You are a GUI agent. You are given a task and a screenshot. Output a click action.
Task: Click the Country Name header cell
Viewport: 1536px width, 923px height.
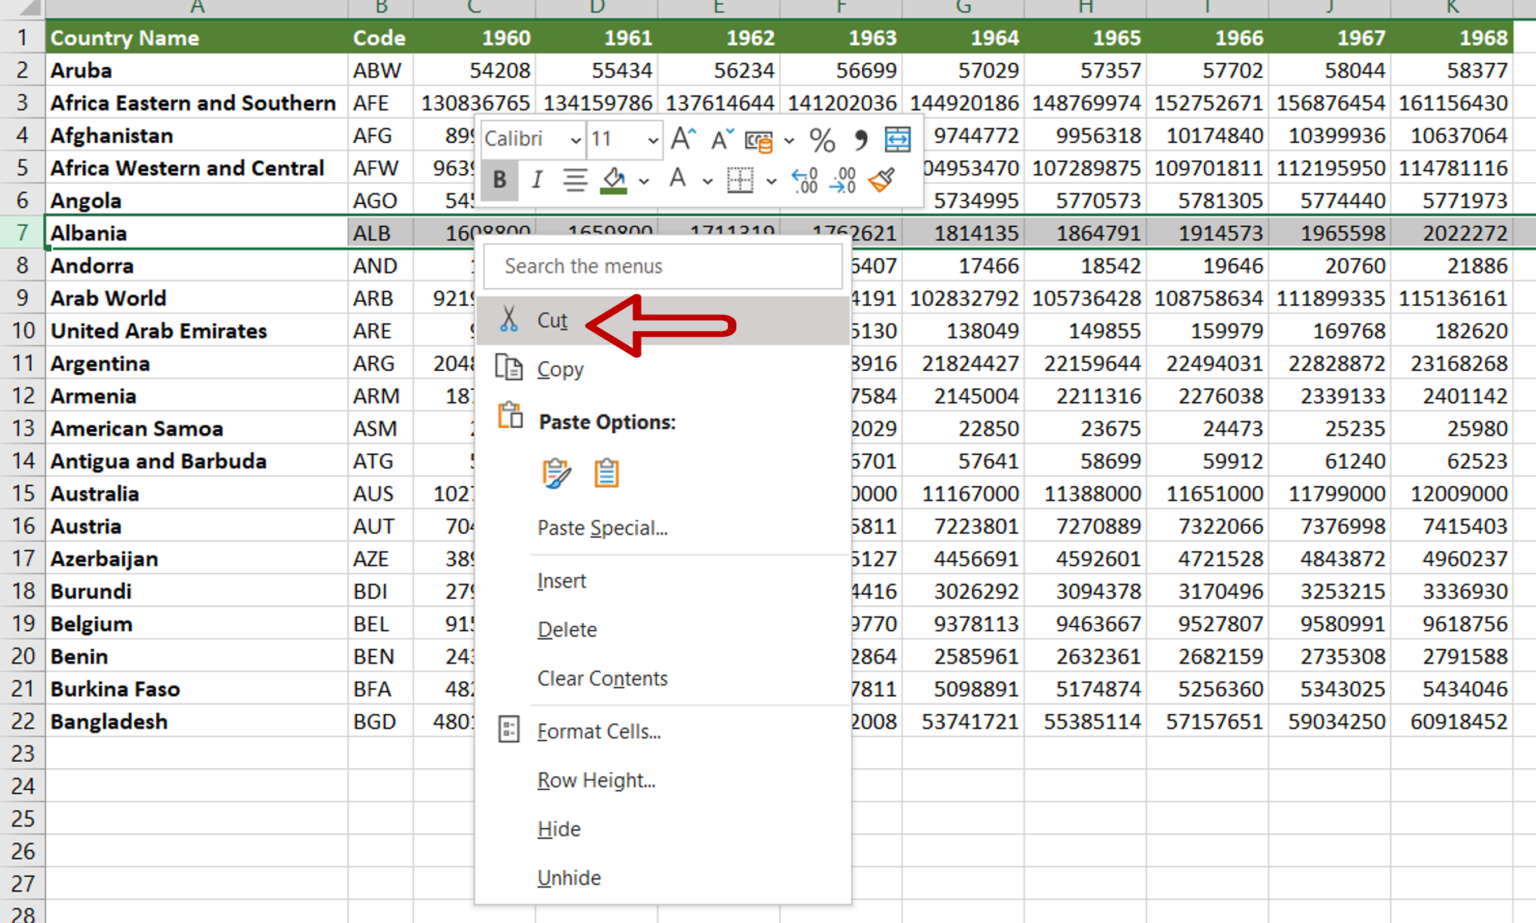pyautogui.click(x=197, y=38)
